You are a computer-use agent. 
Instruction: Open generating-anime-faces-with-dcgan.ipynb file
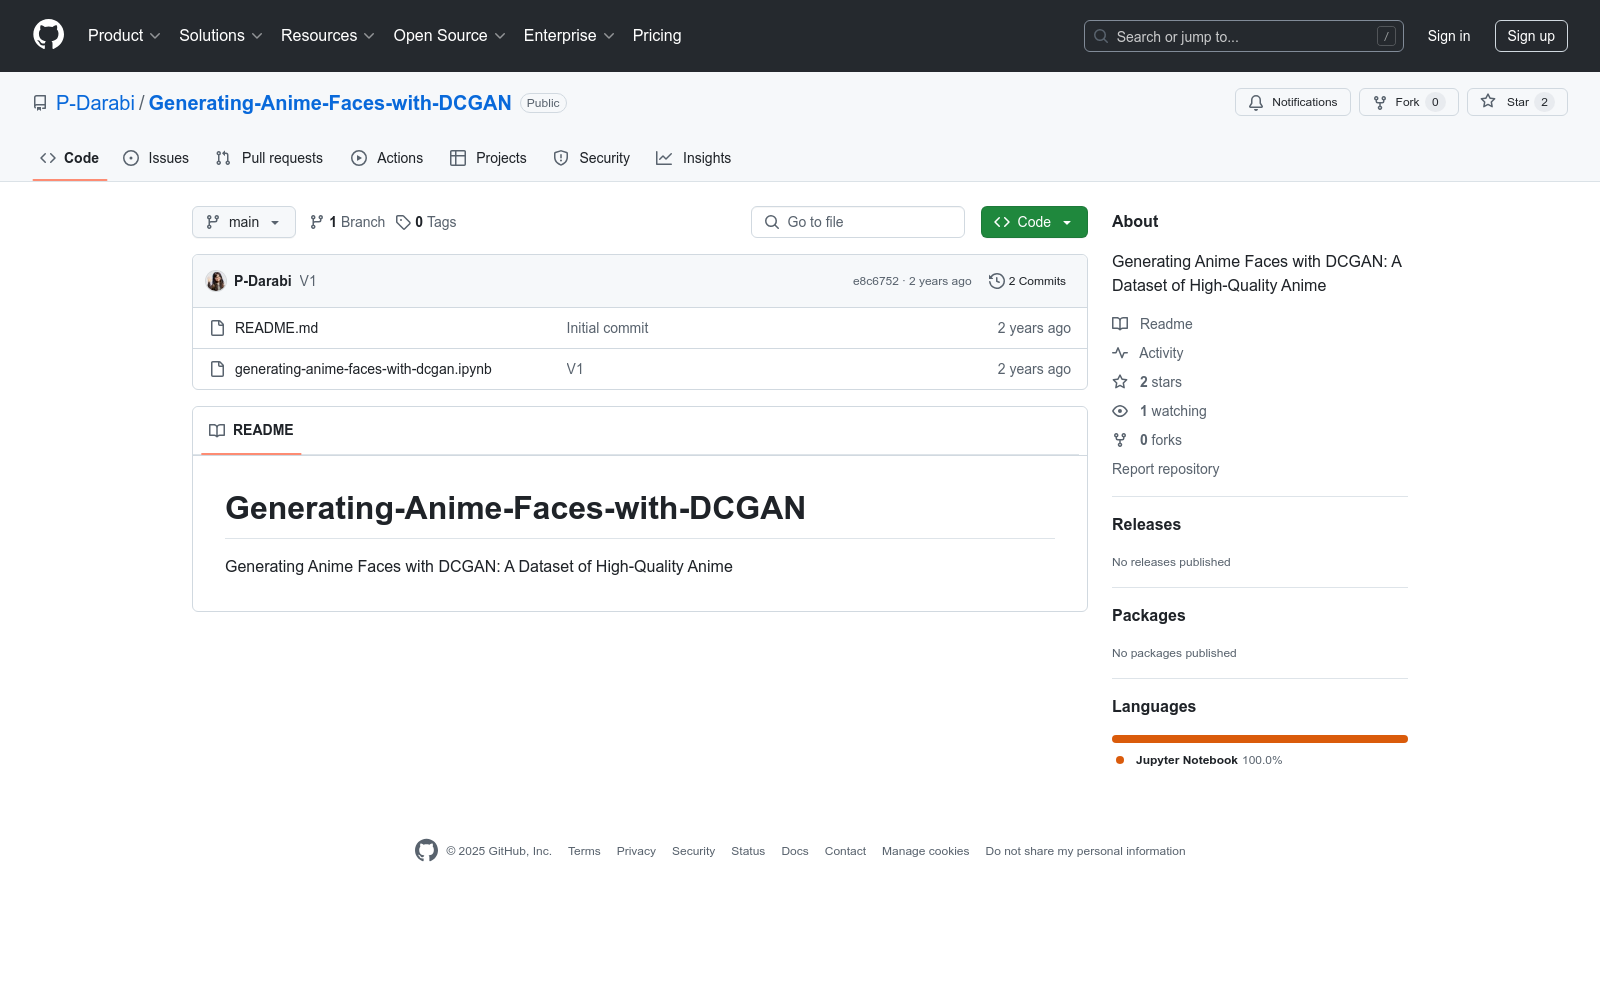(363, 369)
